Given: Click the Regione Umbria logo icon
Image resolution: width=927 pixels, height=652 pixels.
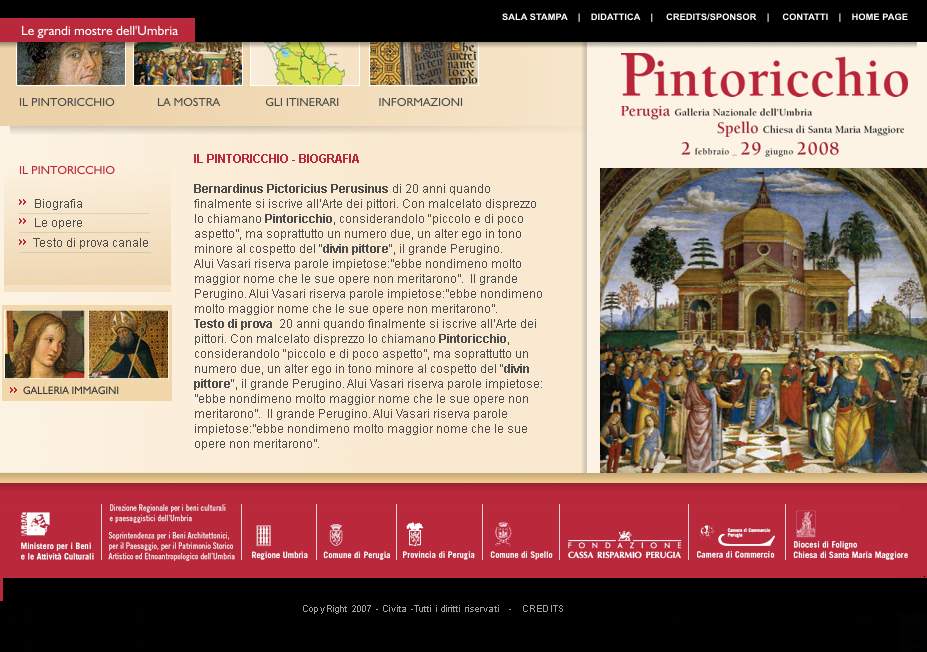Looking at the screenshot, I should [264, 536].
